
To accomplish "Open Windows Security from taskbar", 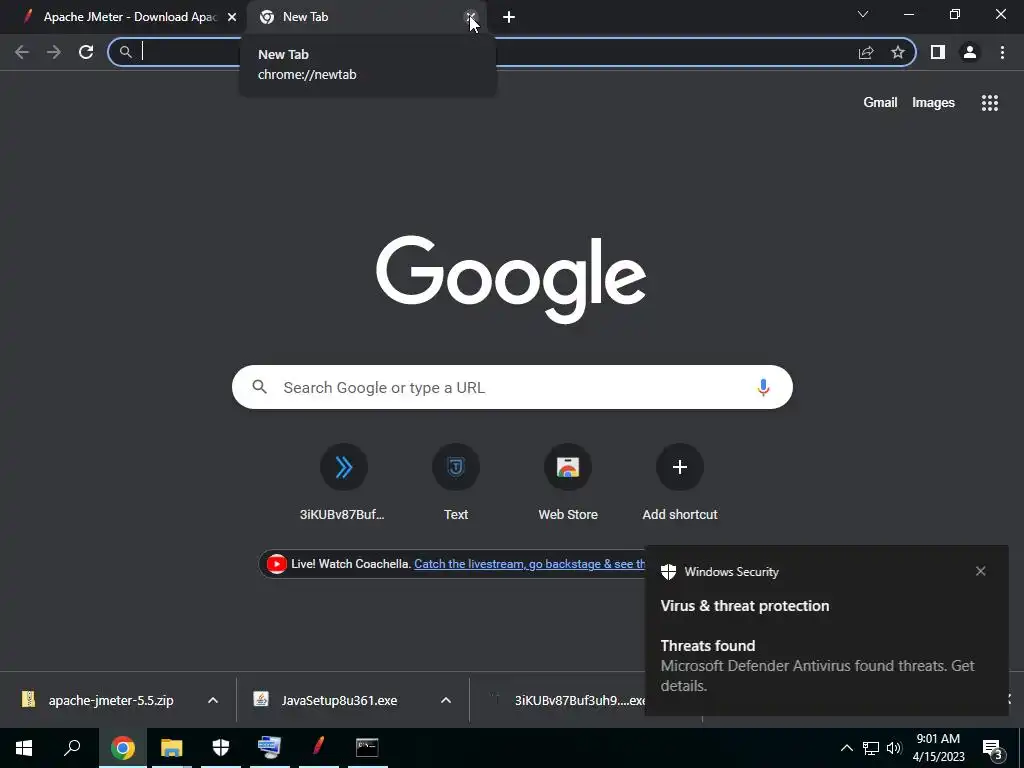I will 221,748.
